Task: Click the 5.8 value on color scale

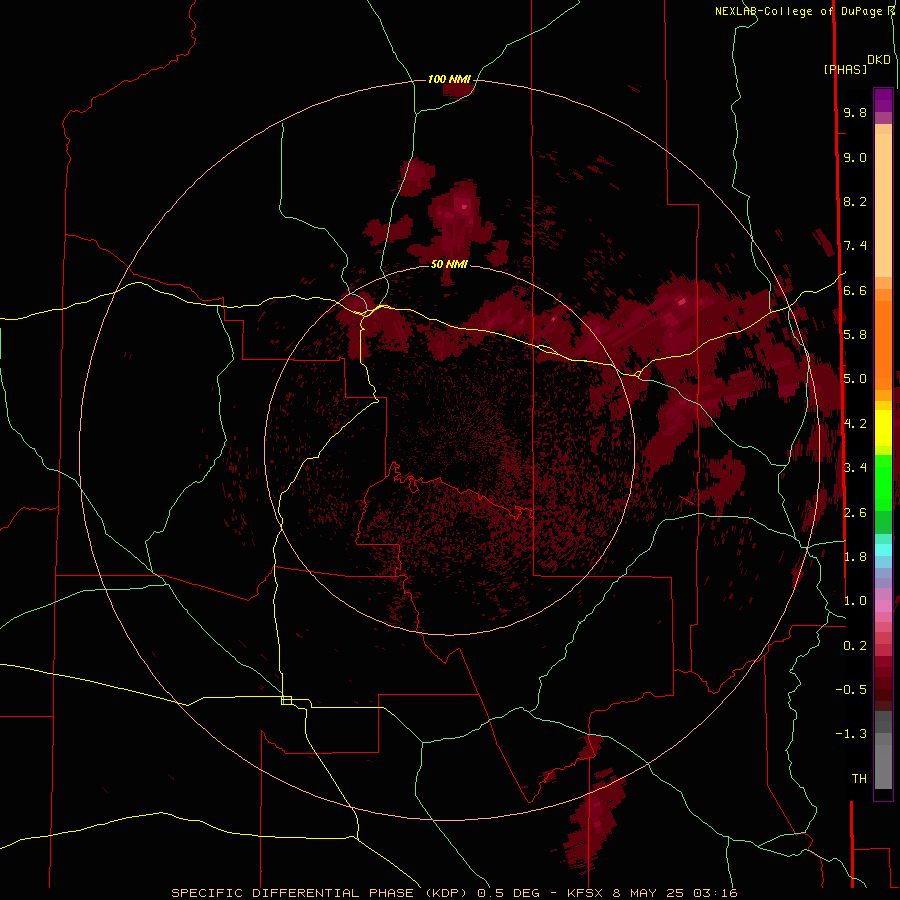Action: click(855, 335)
